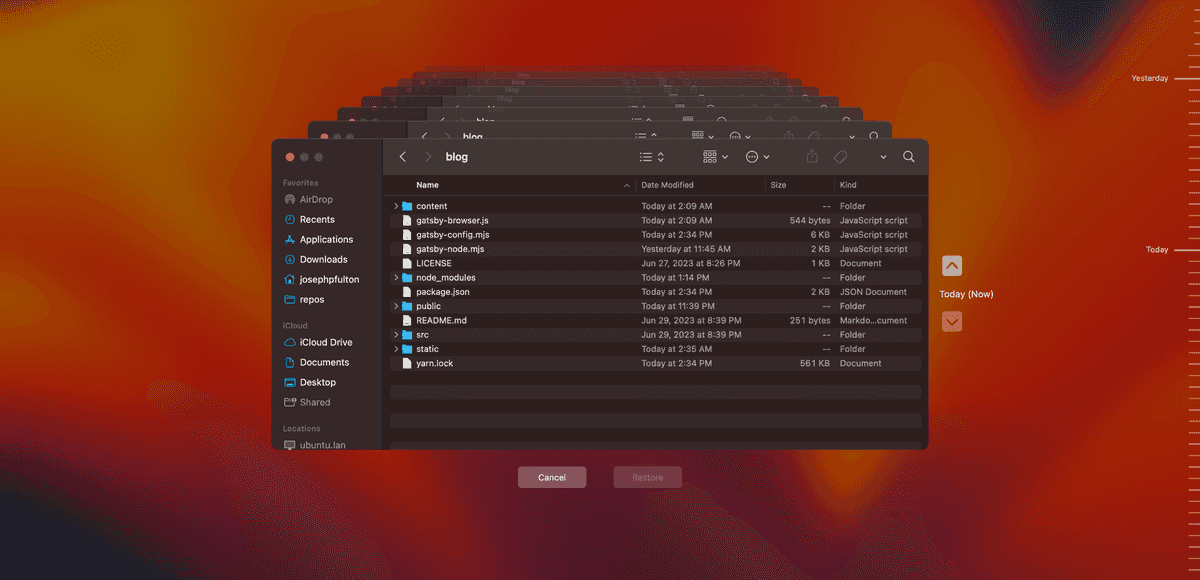Image resolution: width=1200 pixels, height=580 pixels.
Task: Expand the node_modules folder
Action: [396, 278]
